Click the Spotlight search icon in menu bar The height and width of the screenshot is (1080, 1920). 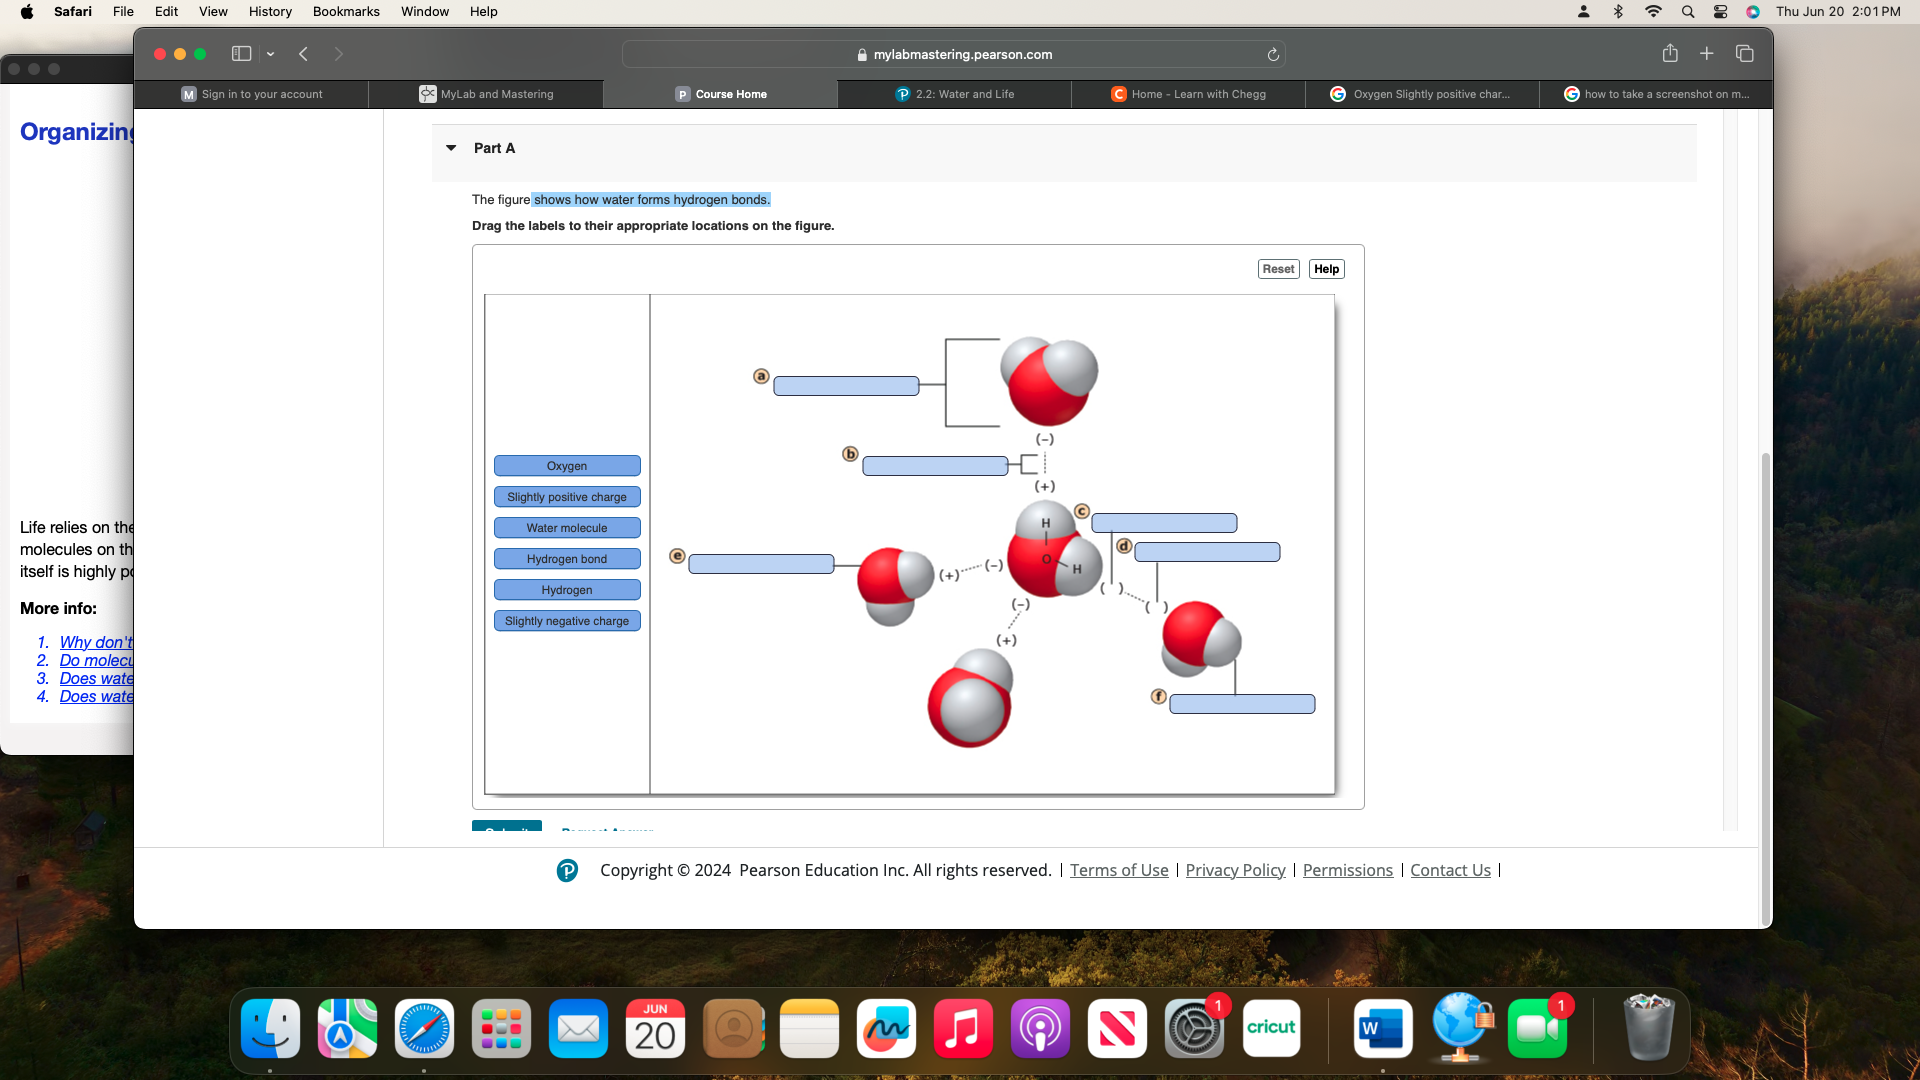[x=1687, y=11]
